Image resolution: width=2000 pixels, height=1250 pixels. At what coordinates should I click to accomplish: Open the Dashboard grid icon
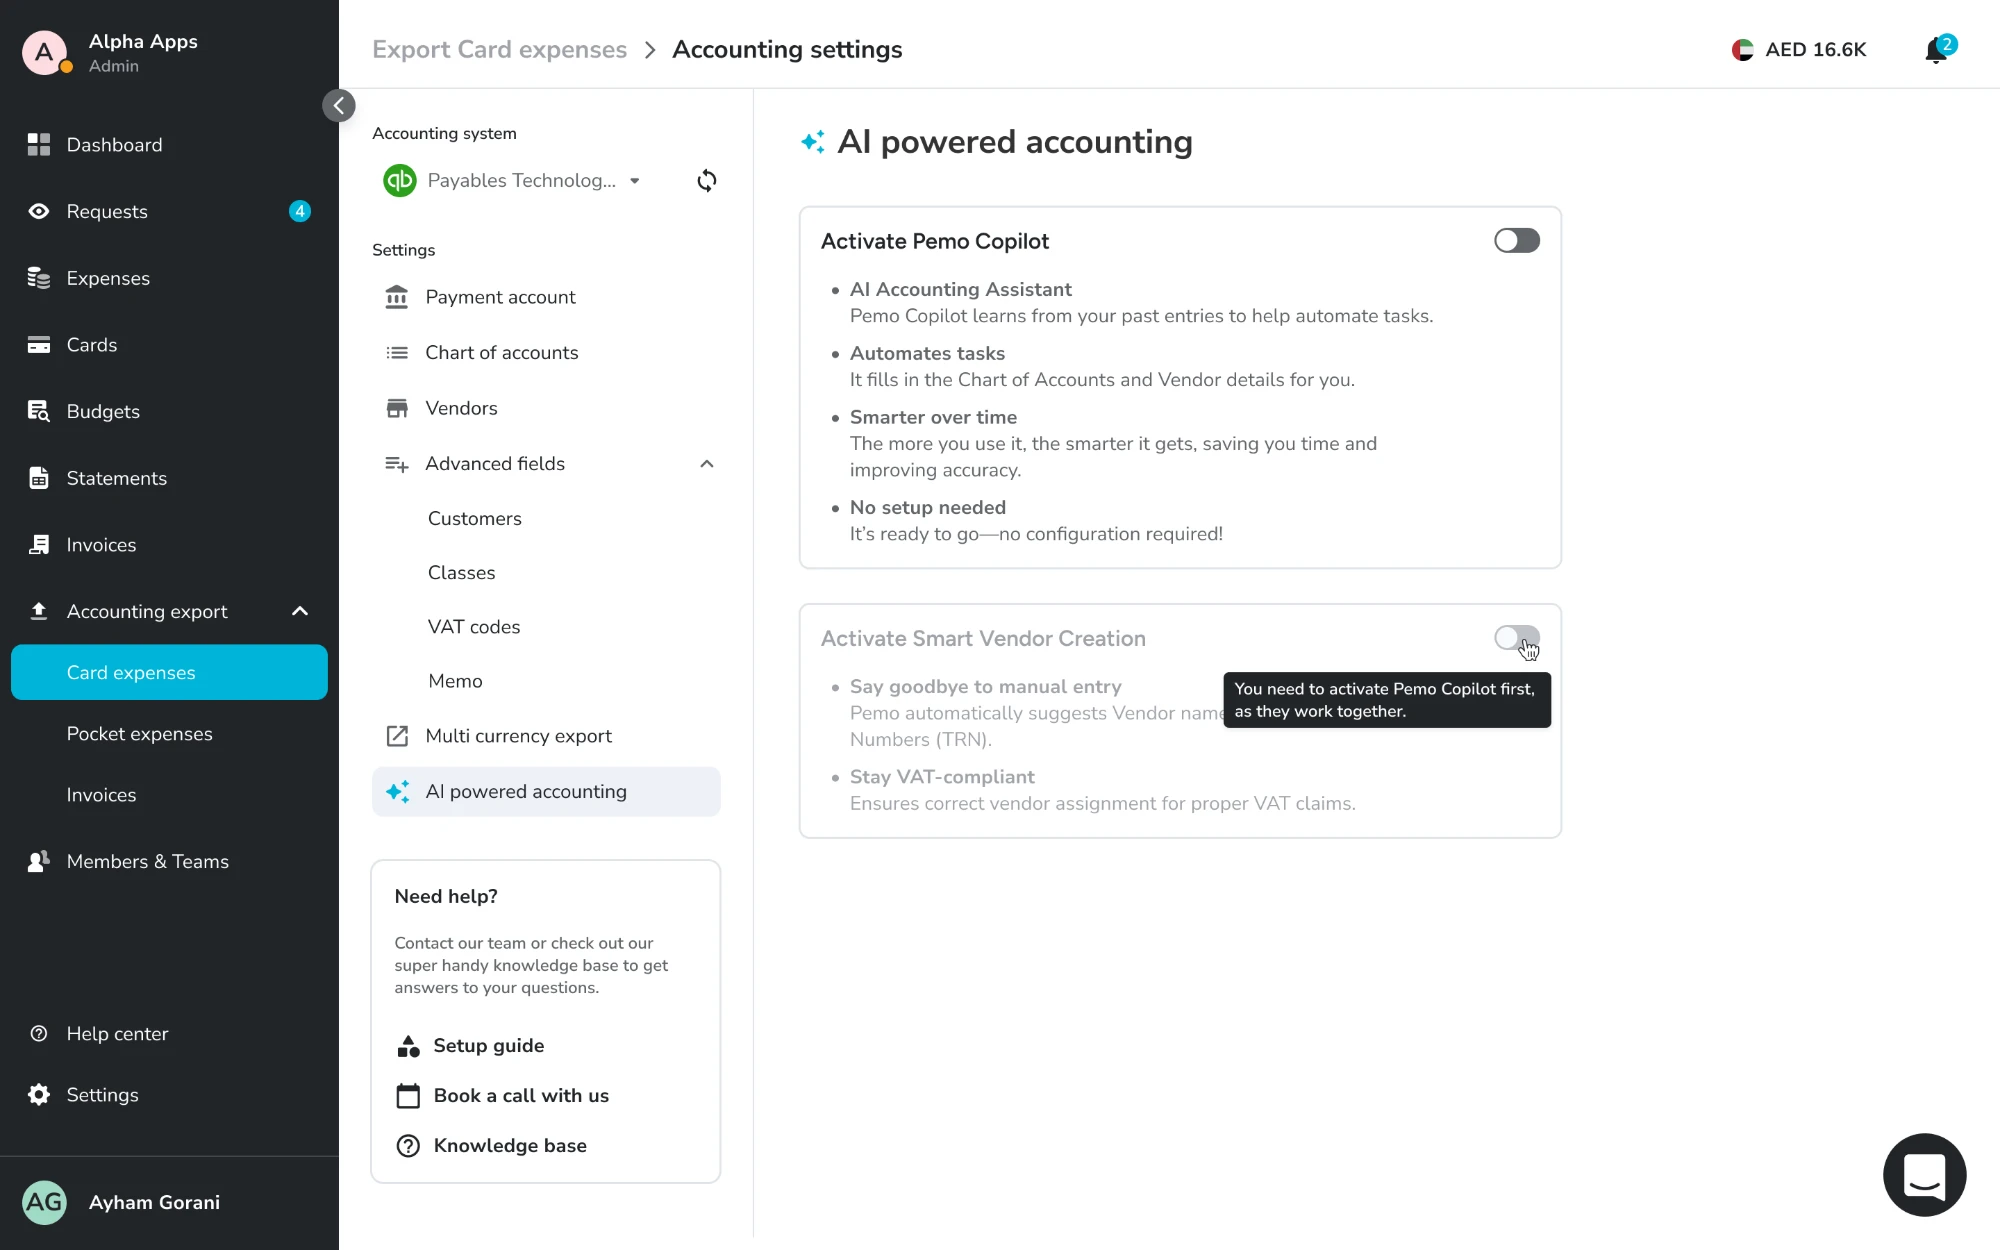coord(39,145)
